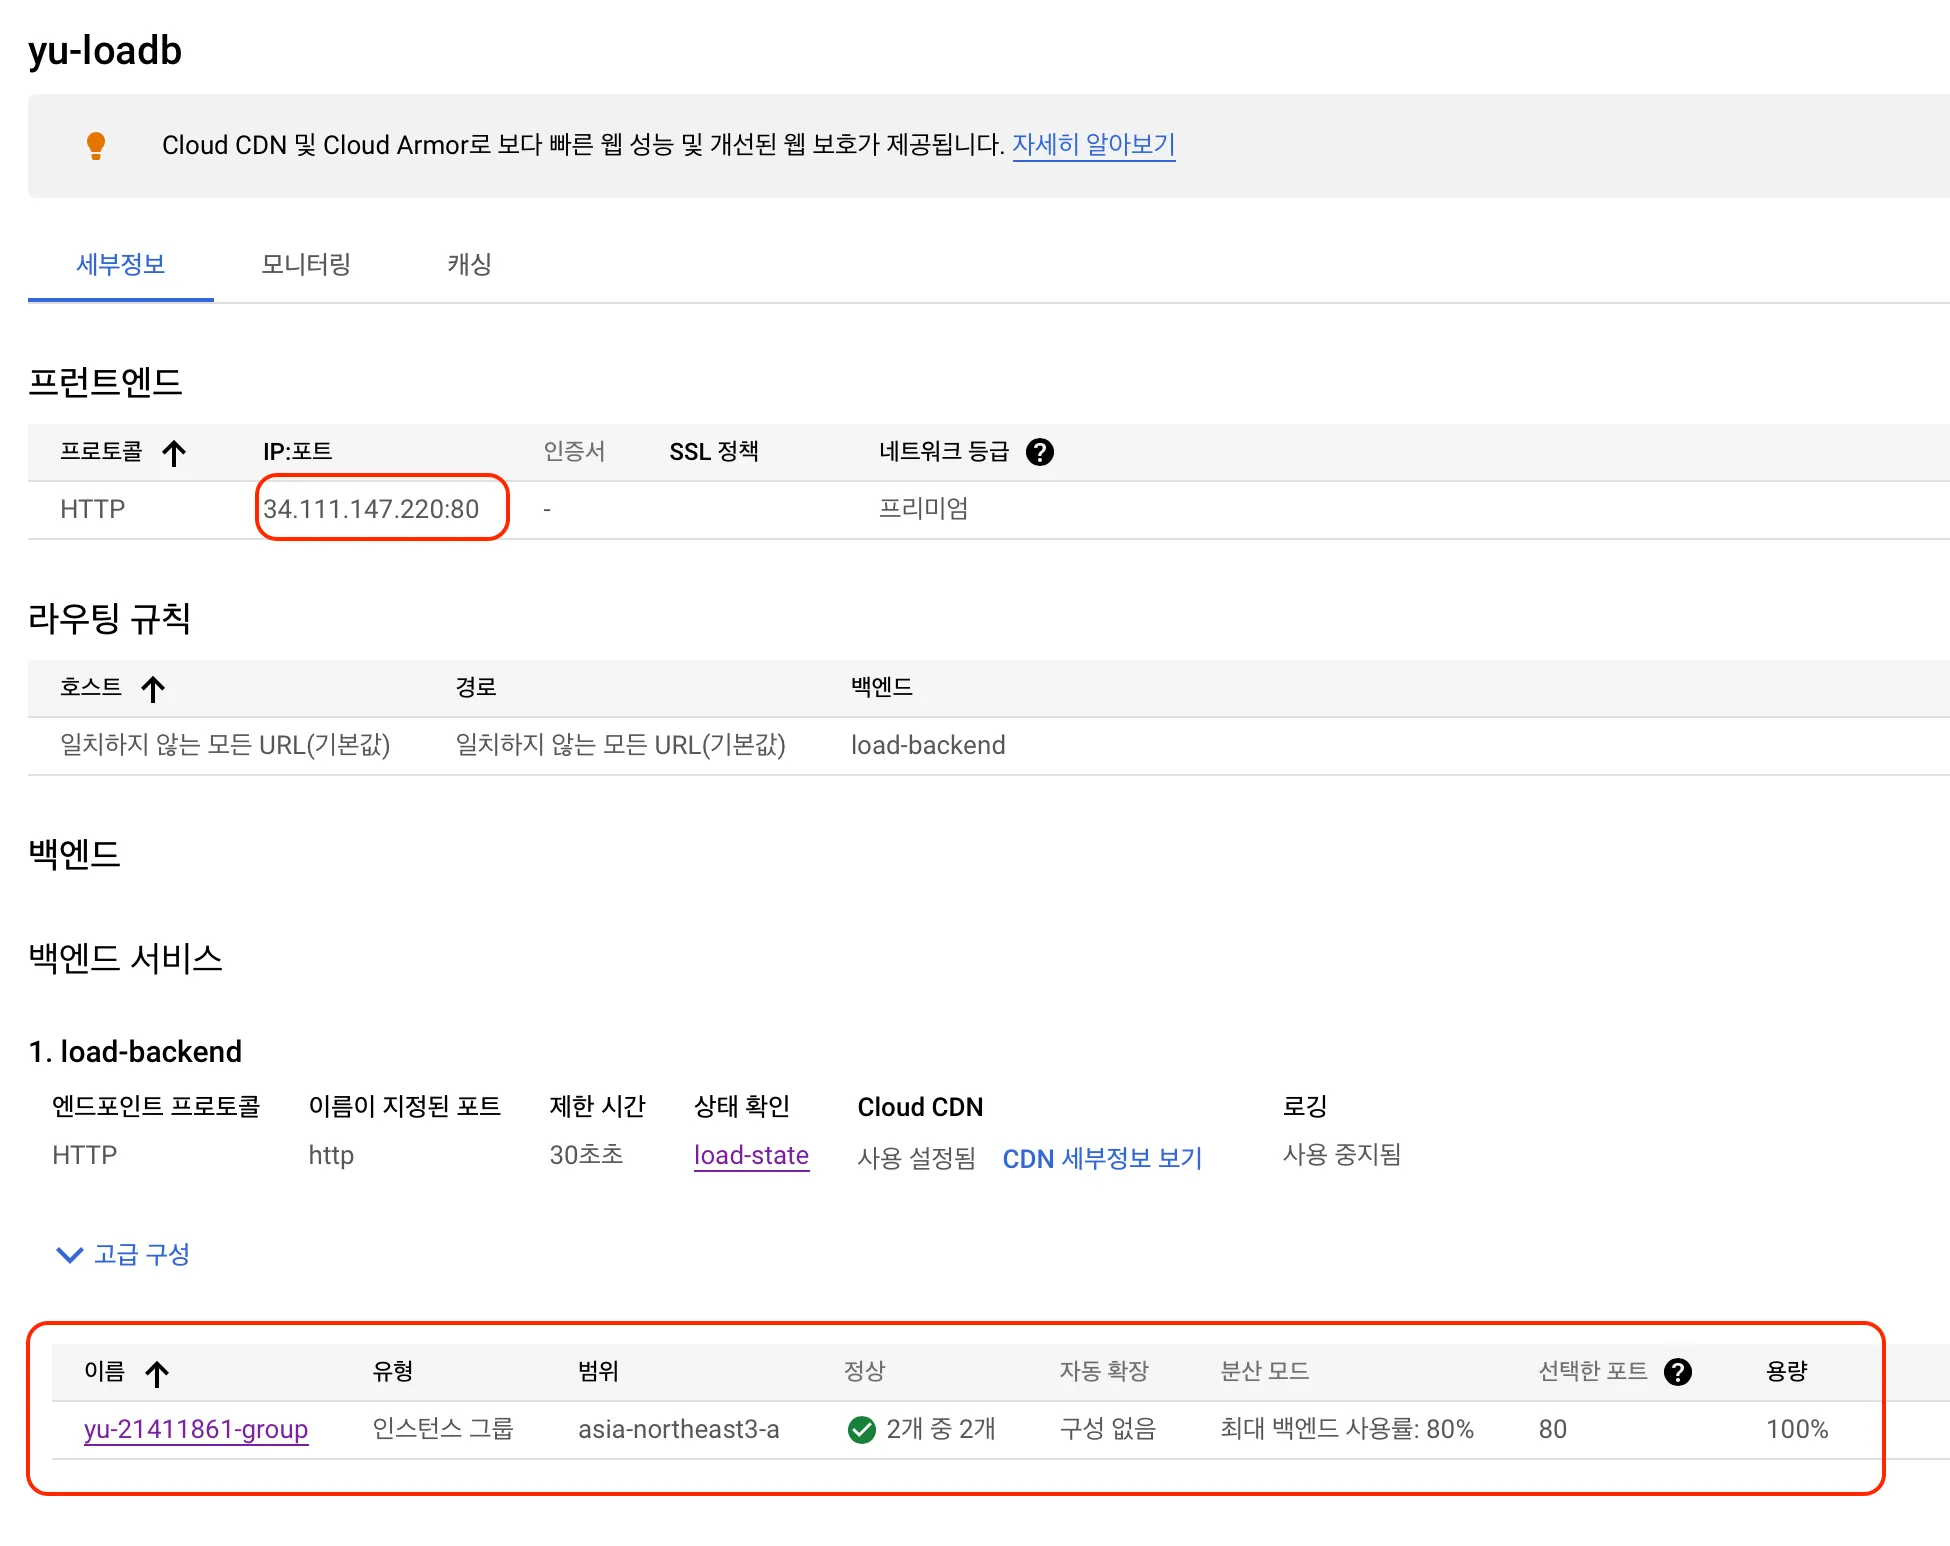
Task: Click the green healthy status checkmark
Action: (861, 1430)
